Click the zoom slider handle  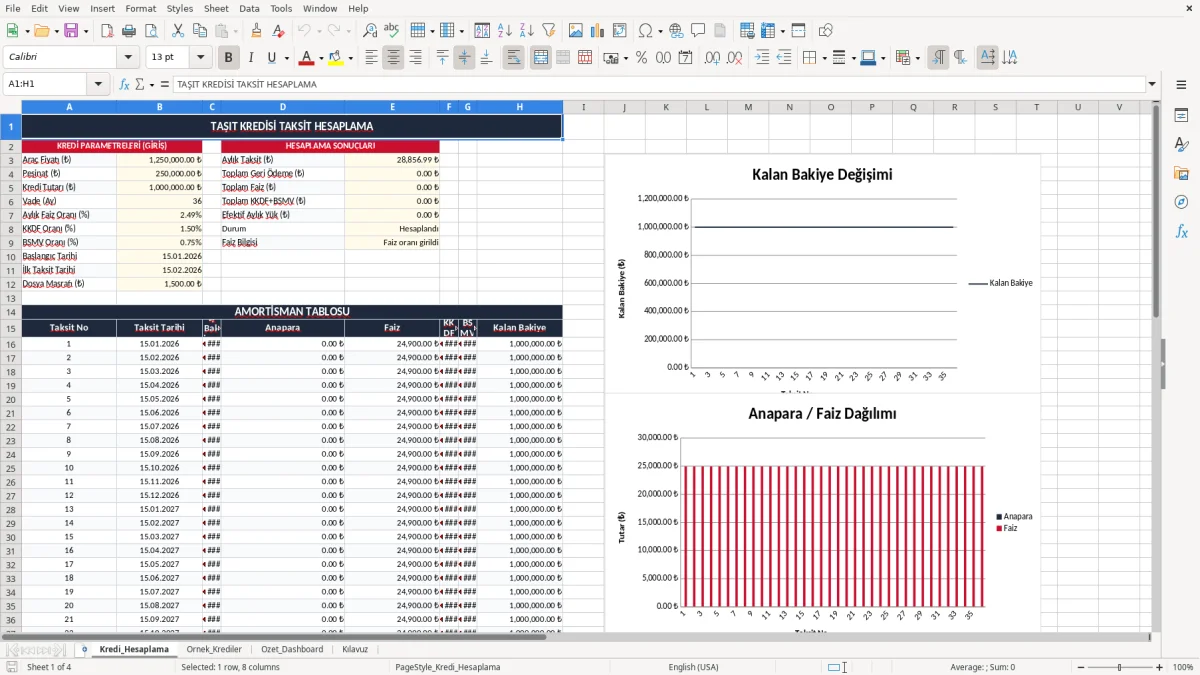pyautogui.click(x=1119, y=667)
